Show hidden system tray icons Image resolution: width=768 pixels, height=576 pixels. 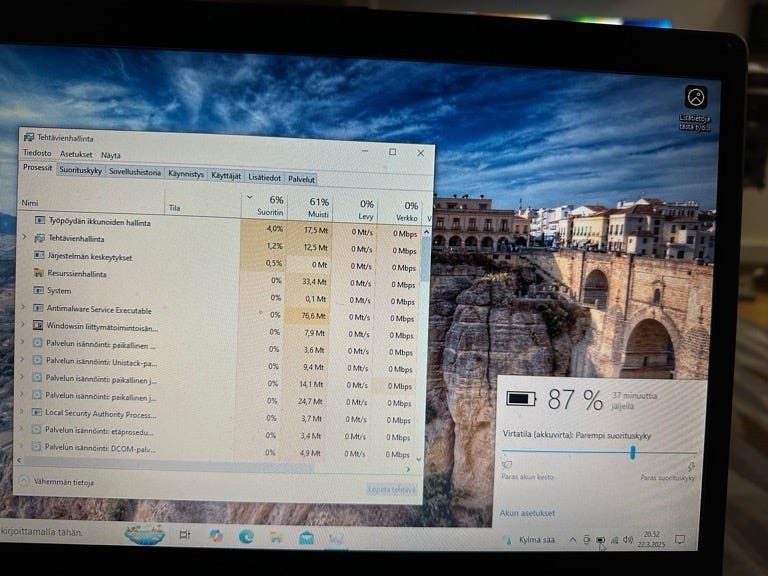click(x=572, y=540)
